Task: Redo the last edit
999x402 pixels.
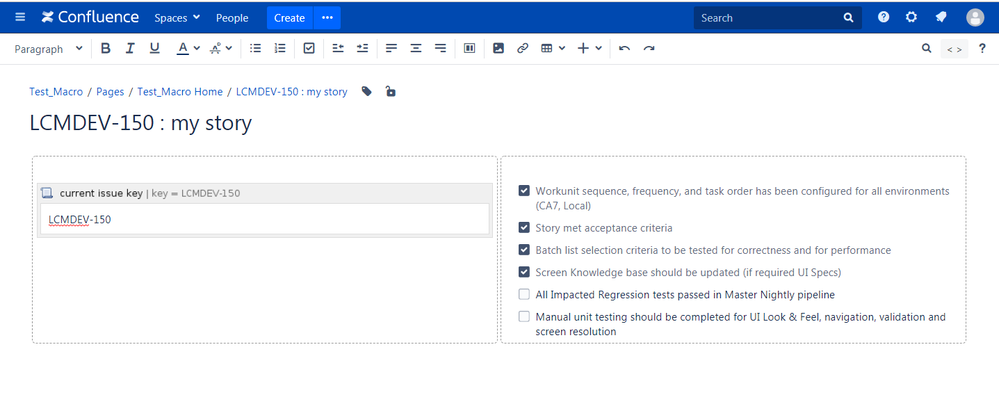Action: click(x=649, y=48)
